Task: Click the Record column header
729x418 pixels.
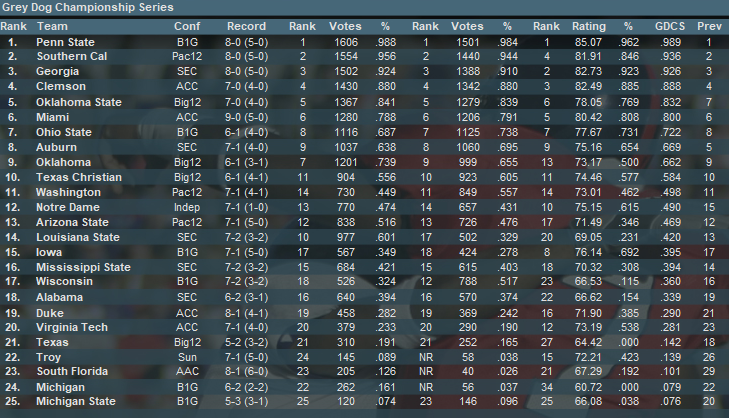Action: tap(246, 27)
